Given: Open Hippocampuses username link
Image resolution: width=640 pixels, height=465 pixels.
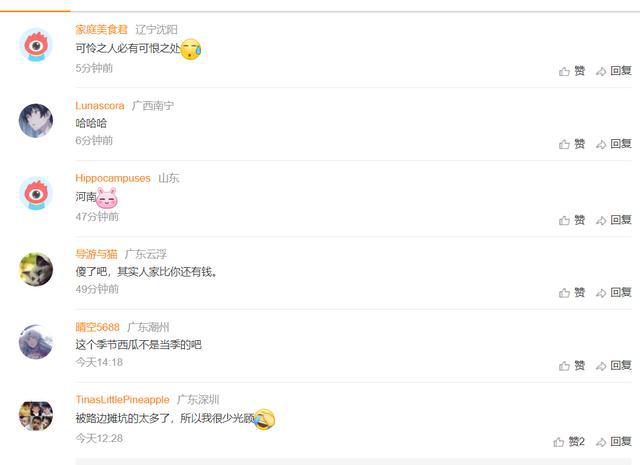Looking at the screenshot, I should click(113, 178).
